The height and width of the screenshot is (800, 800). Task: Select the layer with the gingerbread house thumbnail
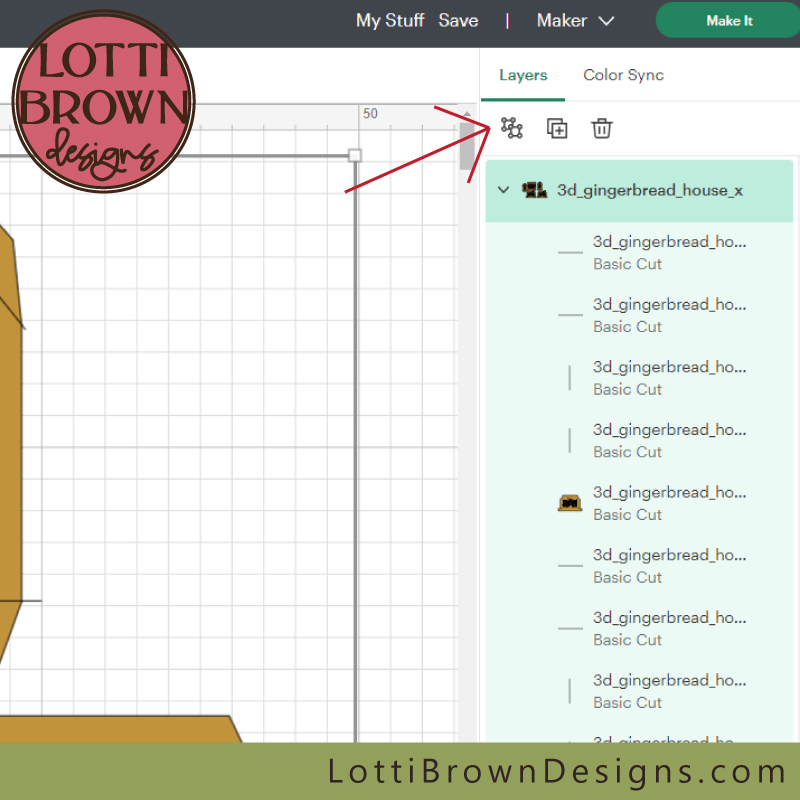639,503
